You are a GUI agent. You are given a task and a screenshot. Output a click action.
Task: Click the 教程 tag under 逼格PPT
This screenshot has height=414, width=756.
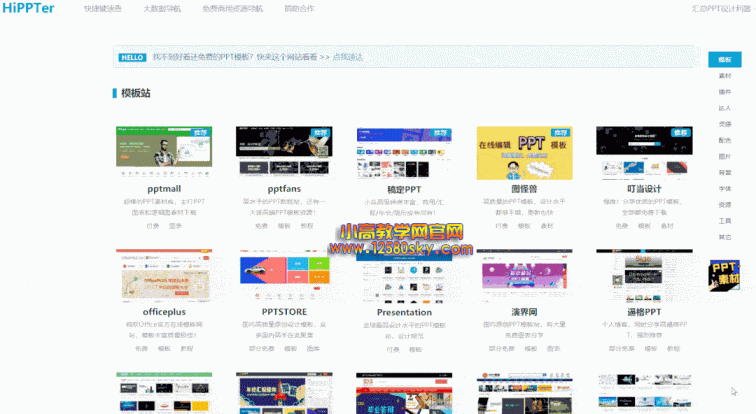[x=674, y=348]
